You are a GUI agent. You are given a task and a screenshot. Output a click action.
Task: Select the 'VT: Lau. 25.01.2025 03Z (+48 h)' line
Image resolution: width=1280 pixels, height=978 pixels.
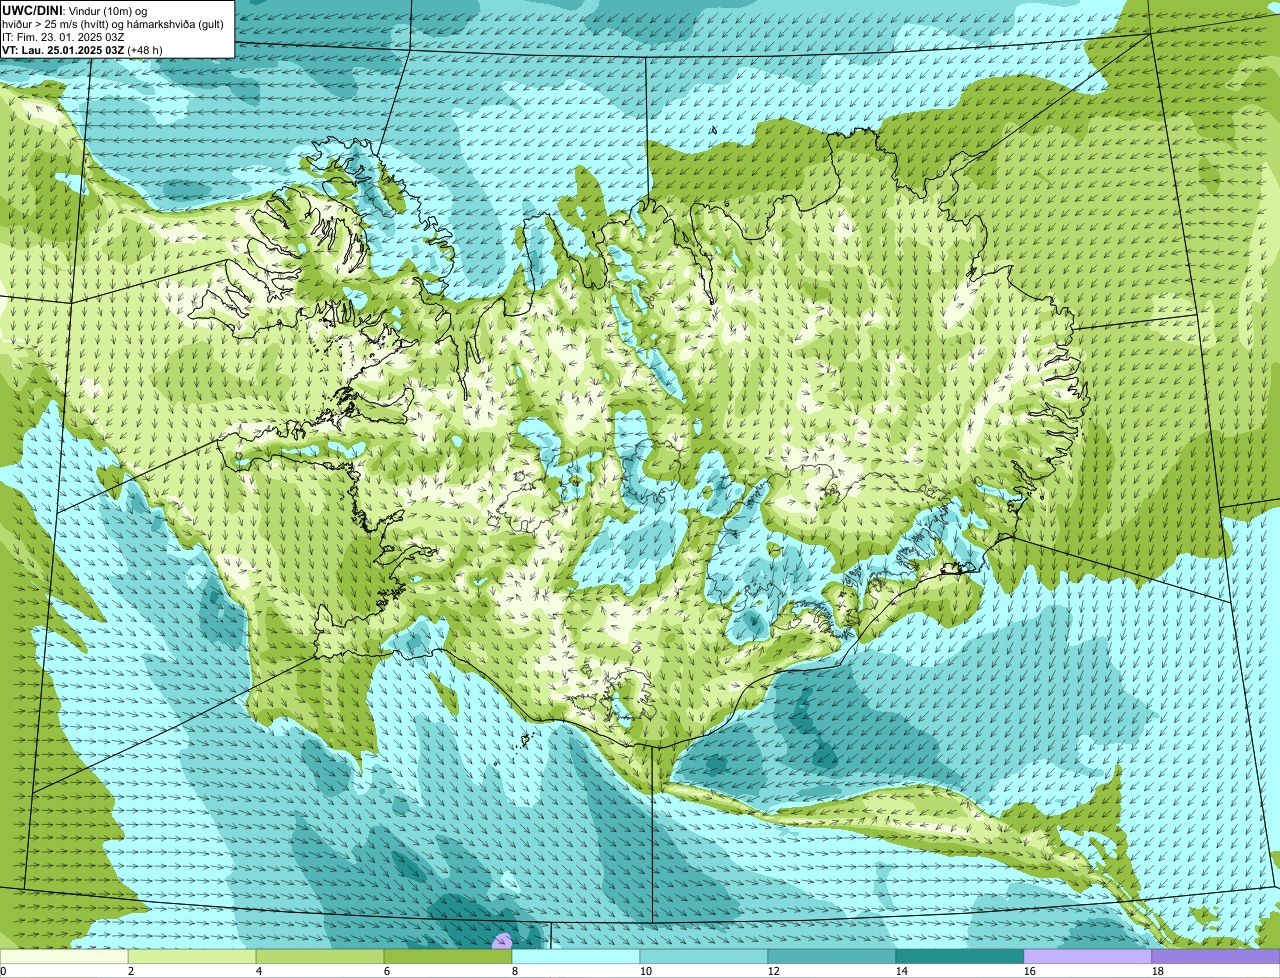coord(82,49)
